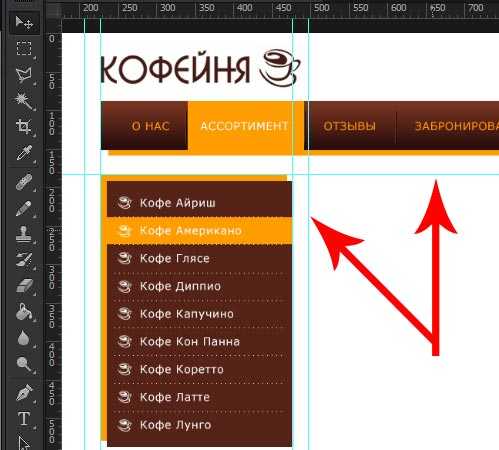Pick the Eyedropper tool
This screenshot has height=450, width=499.
click(24, 153)
